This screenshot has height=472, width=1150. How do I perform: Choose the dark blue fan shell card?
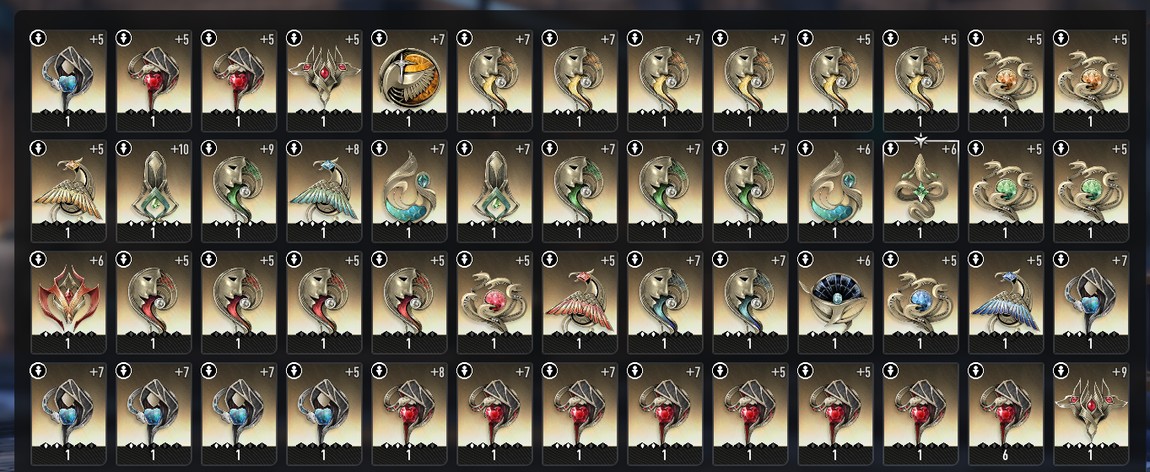(x=835, y=302)
